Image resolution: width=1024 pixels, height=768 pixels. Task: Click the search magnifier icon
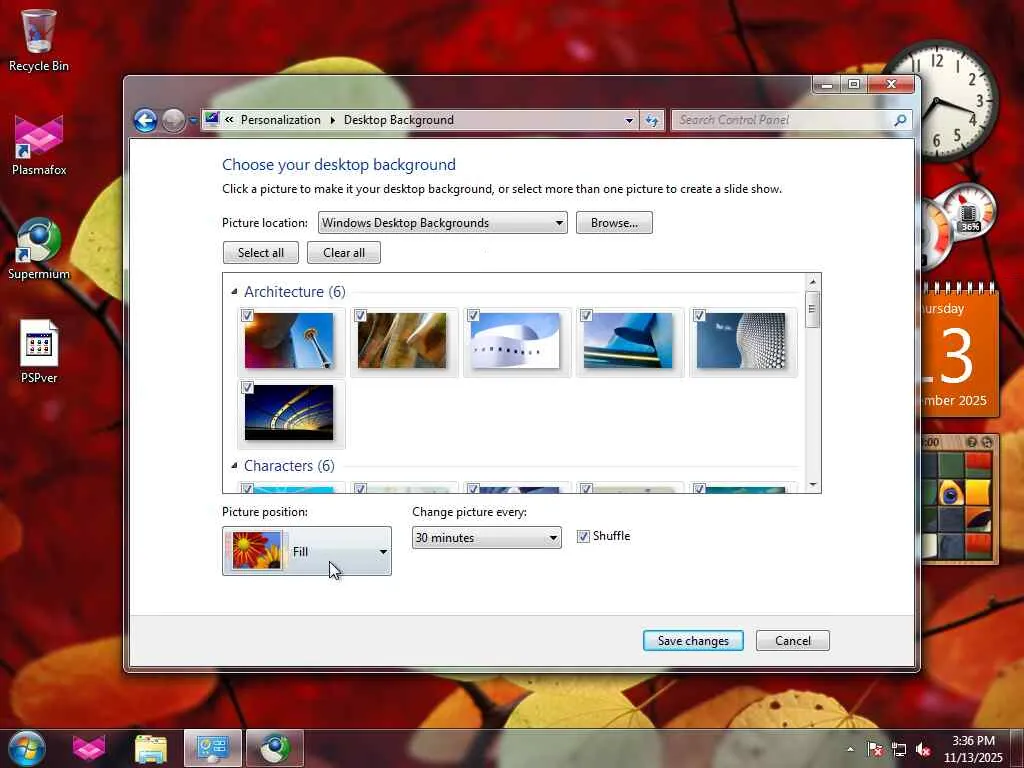(901, 120)
